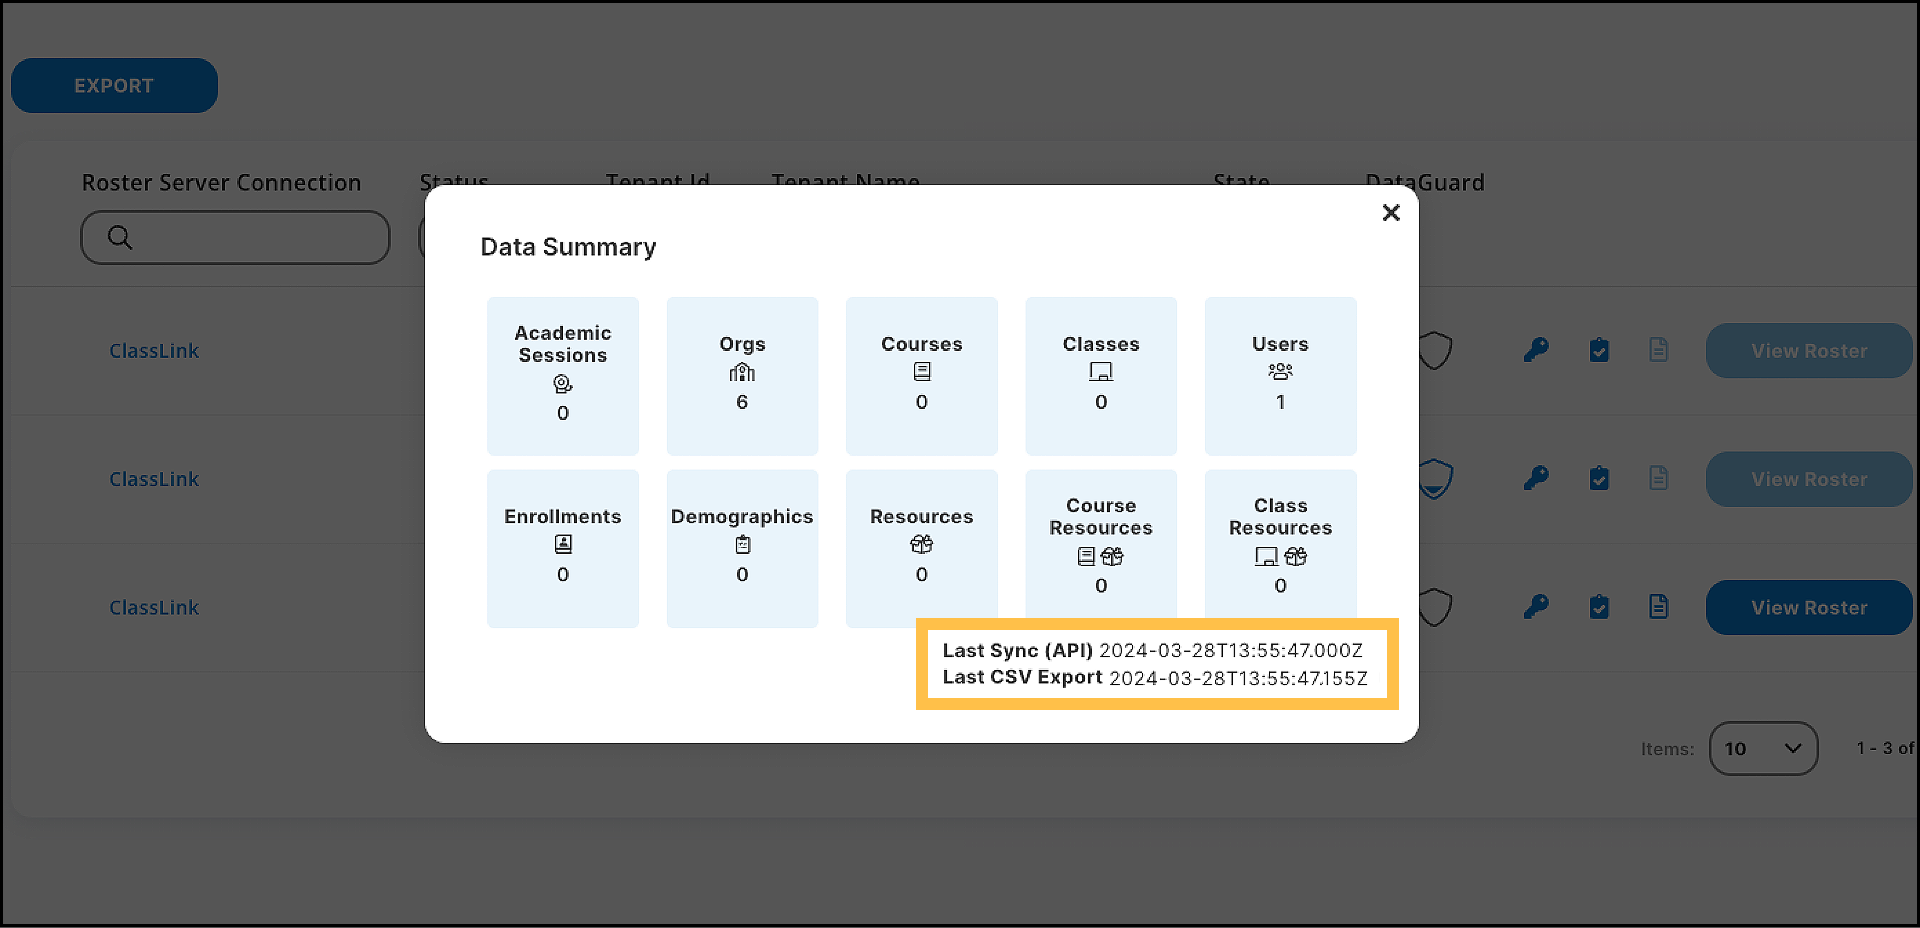Click View Roster in the third ClassLink row
1920x928 pixels.
tap(1809, 607)
